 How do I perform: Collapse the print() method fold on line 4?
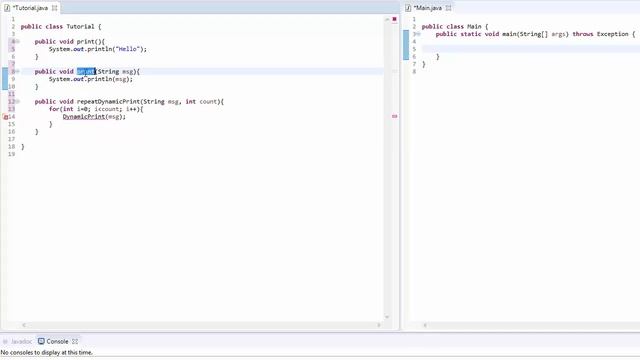pyautogui.click(x=18, y=42)
